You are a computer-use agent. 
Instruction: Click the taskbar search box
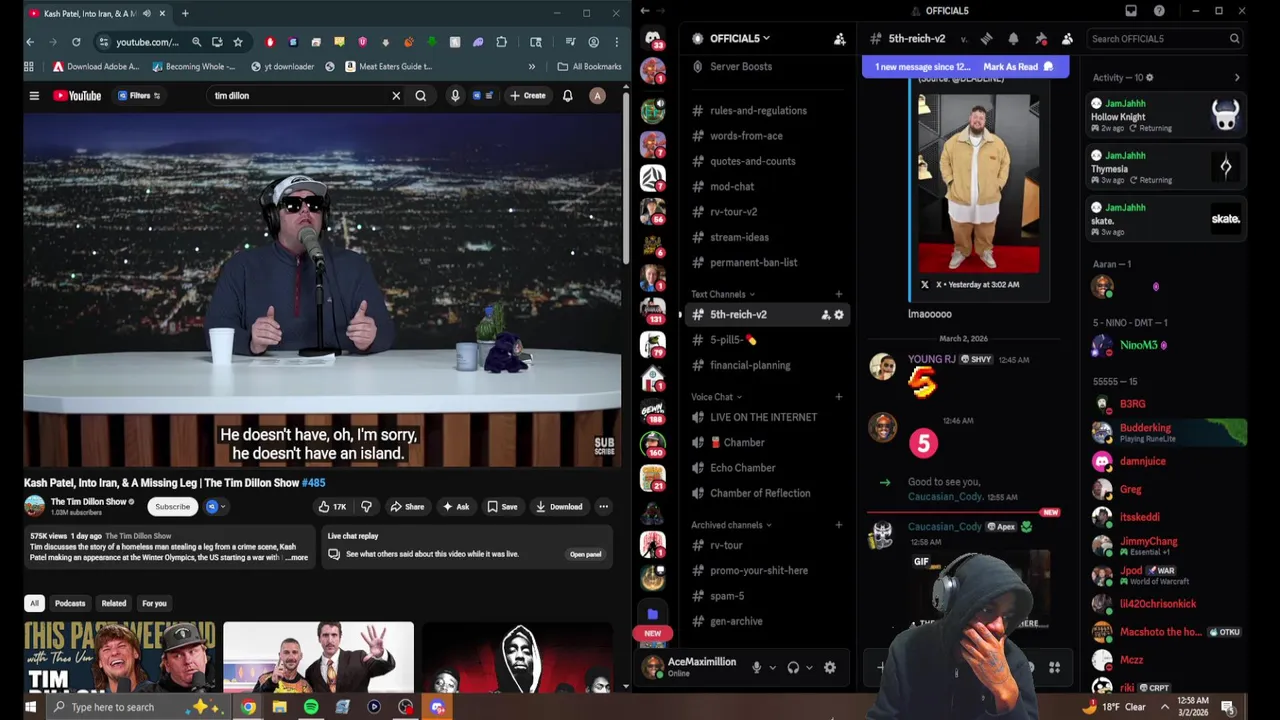[140, 707]
